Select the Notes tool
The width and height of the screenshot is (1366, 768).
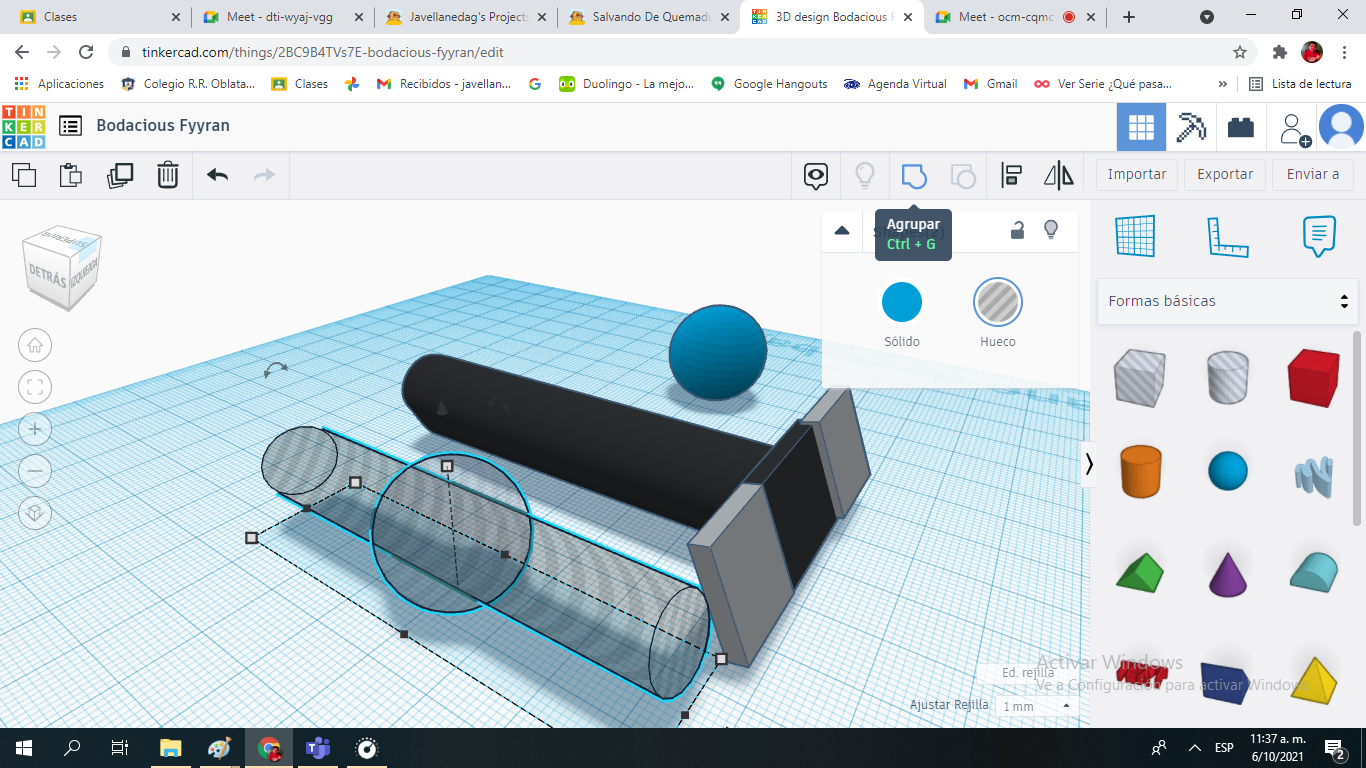(x=1319, y=236)
